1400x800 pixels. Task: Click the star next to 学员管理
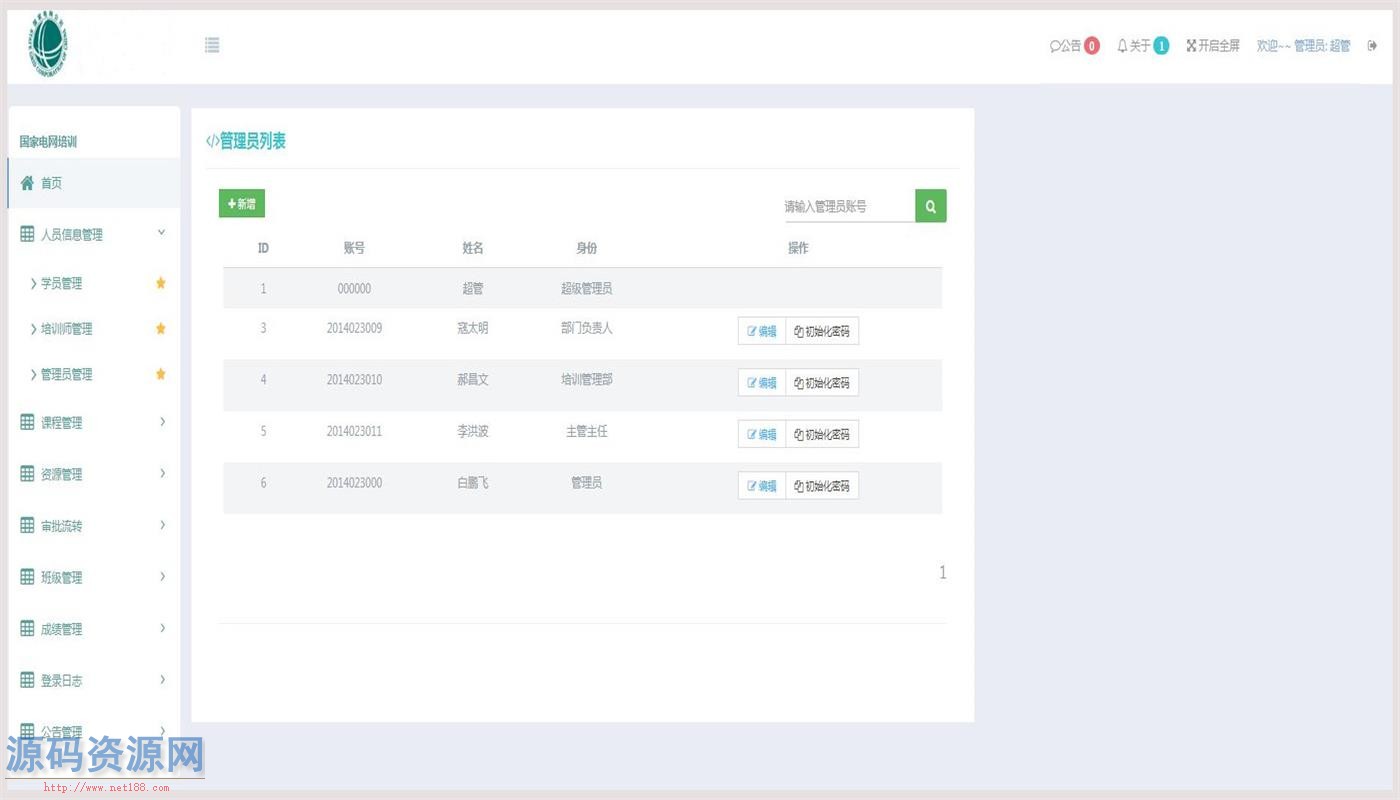coord(161,283)
